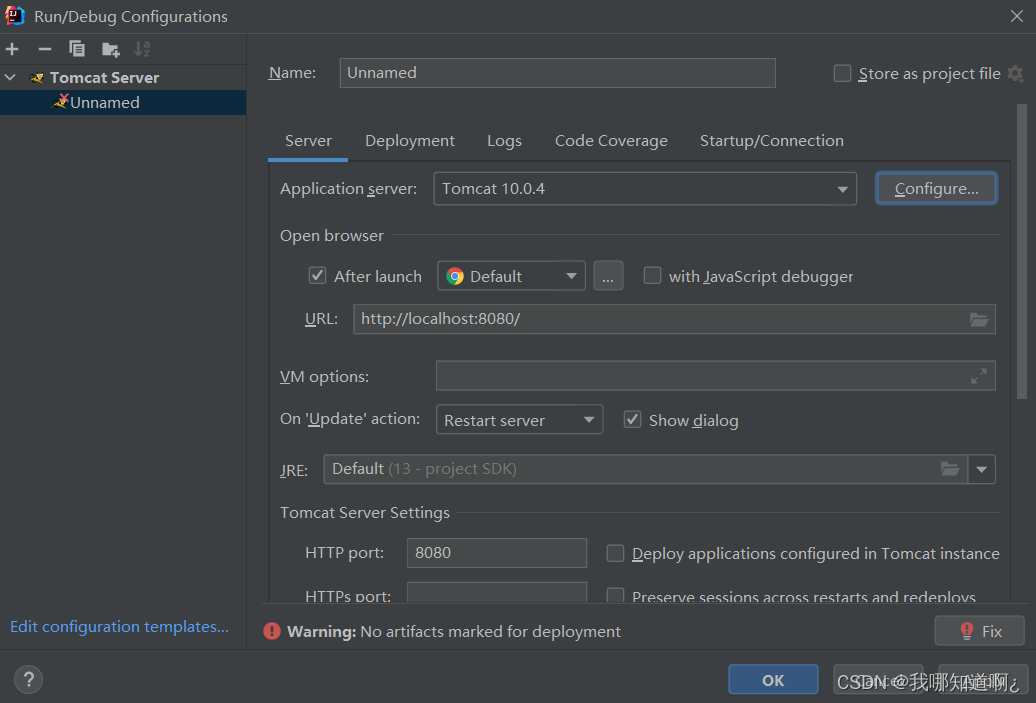Open Edit configuration templates link
The width and height of the screenshot is (1036, 703).
(x=120, y=626)
